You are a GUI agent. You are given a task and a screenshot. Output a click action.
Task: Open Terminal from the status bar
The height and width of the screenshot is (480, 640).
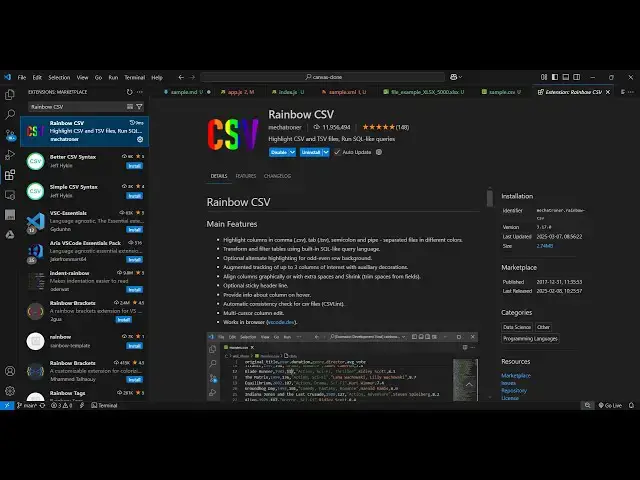pyautogui.click(x=104, y=405)
